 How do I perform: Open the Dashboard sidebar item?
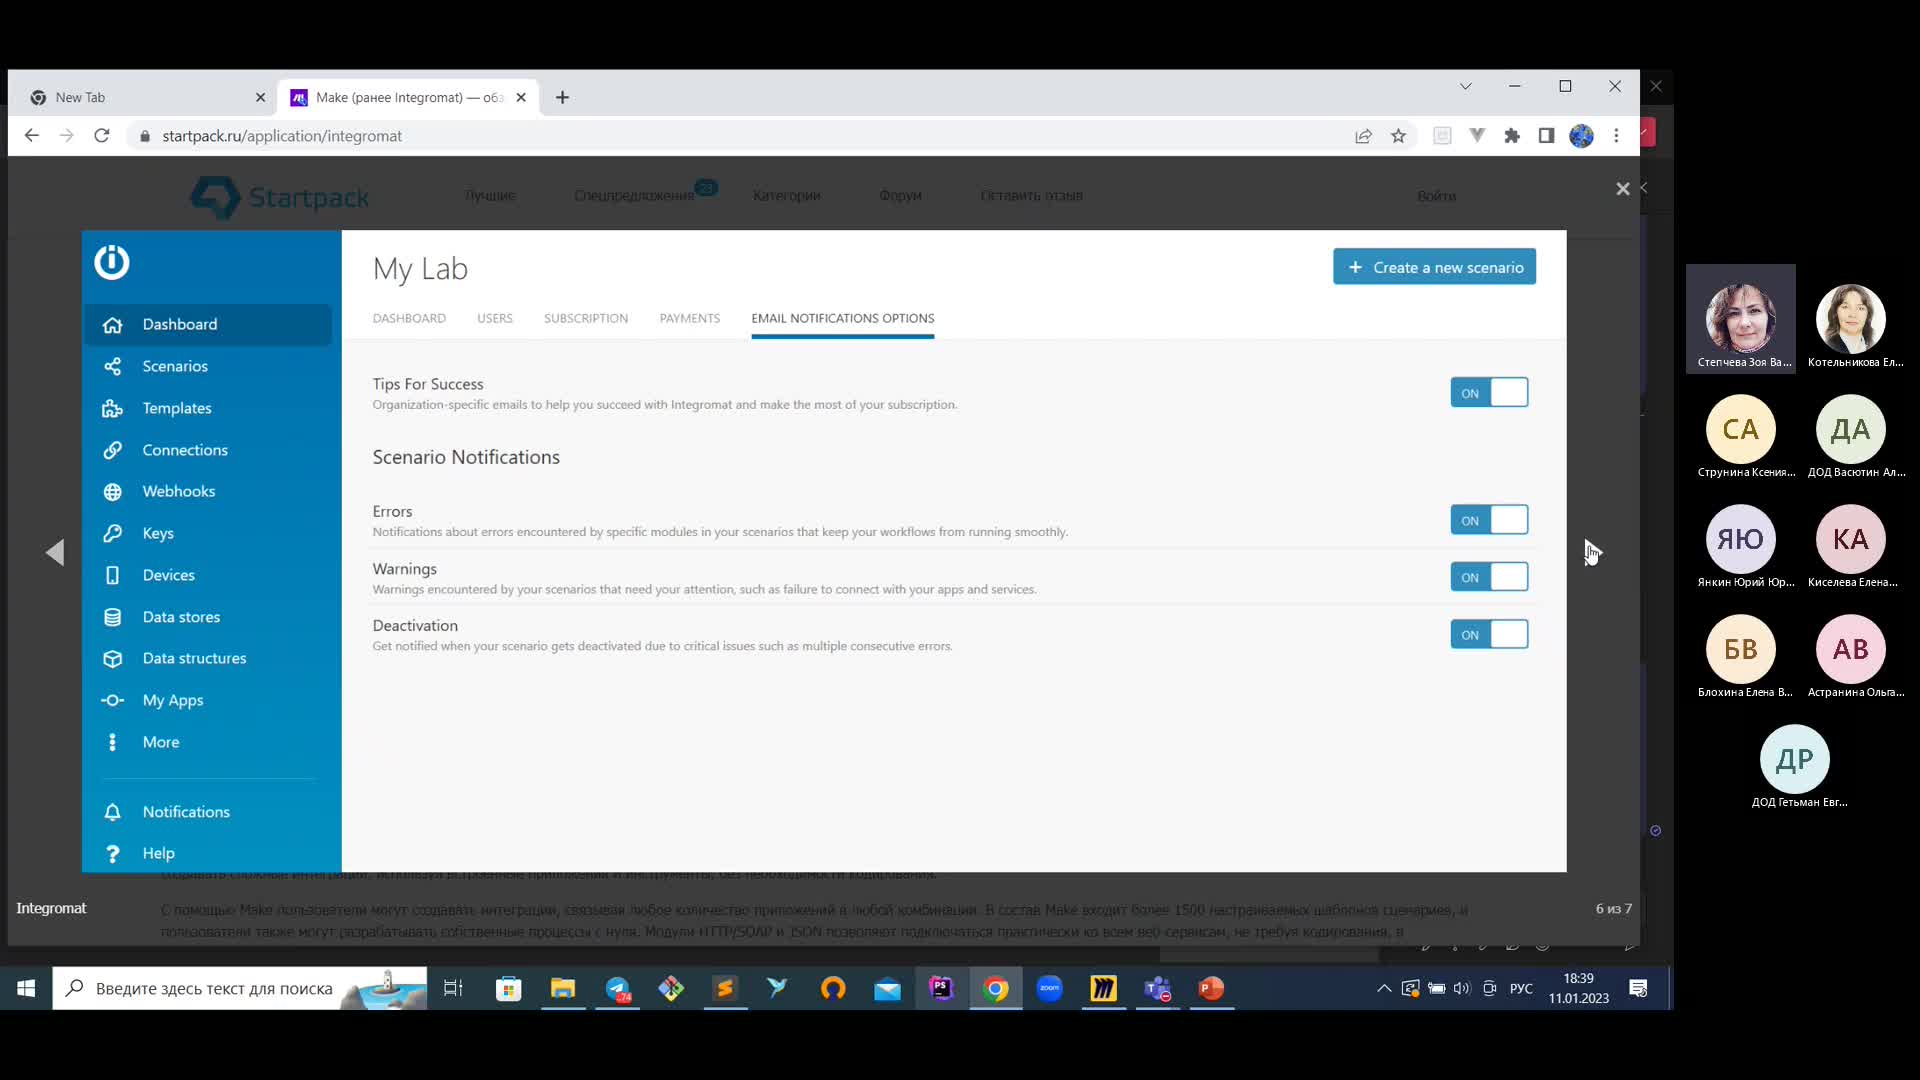(208, 325)
